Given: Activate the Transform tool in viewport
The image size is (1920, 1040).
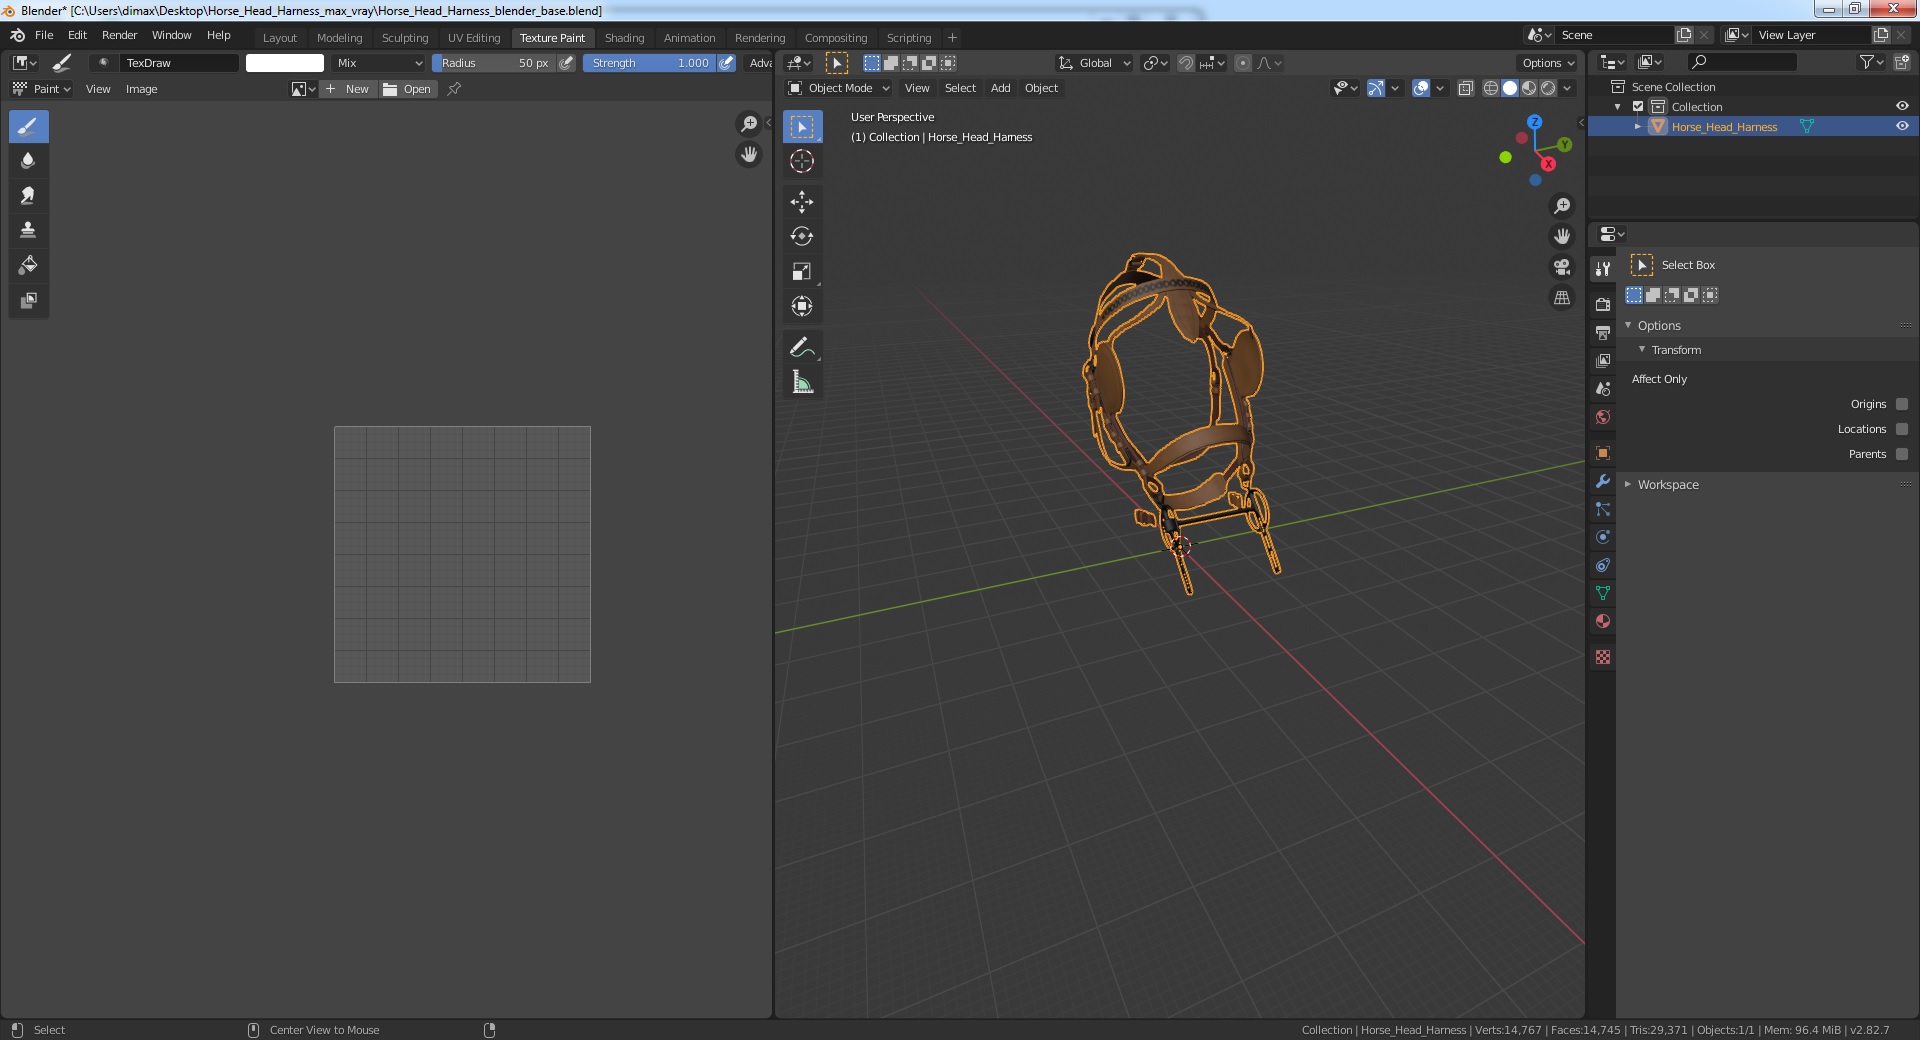Looking at the screenshot, I should click(x=802, y=306).
